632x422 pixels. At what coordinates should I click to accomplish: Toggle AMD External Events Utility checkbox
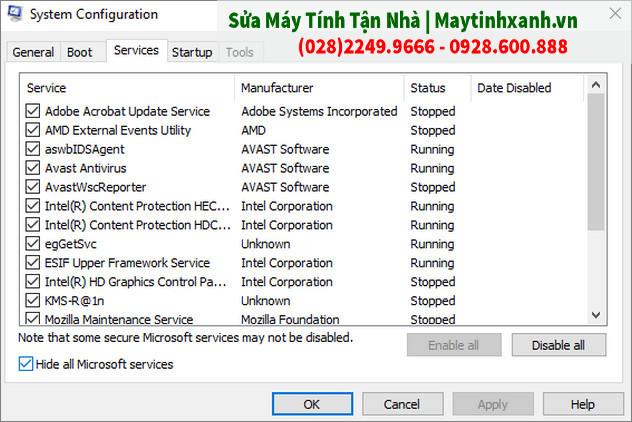click(33, 130)
